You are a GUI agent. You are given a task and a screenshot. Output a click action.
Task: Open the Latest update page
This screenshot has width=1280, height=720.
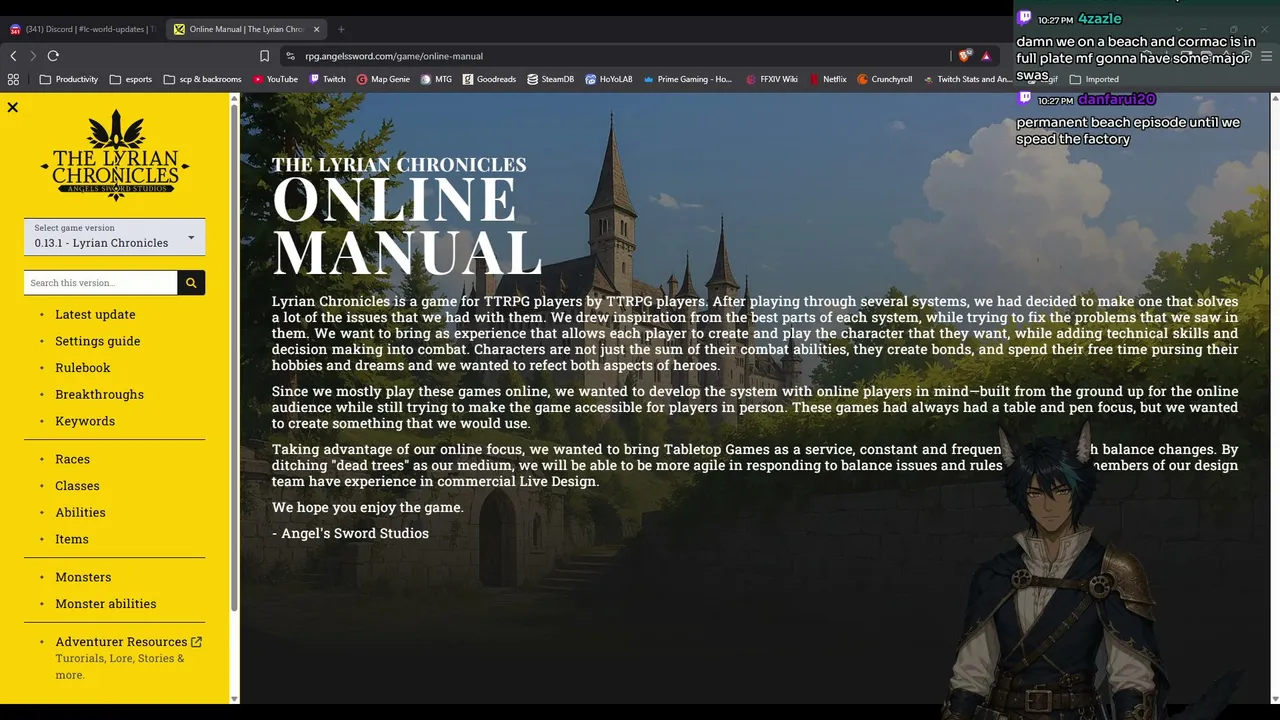[x=95, y=314]
